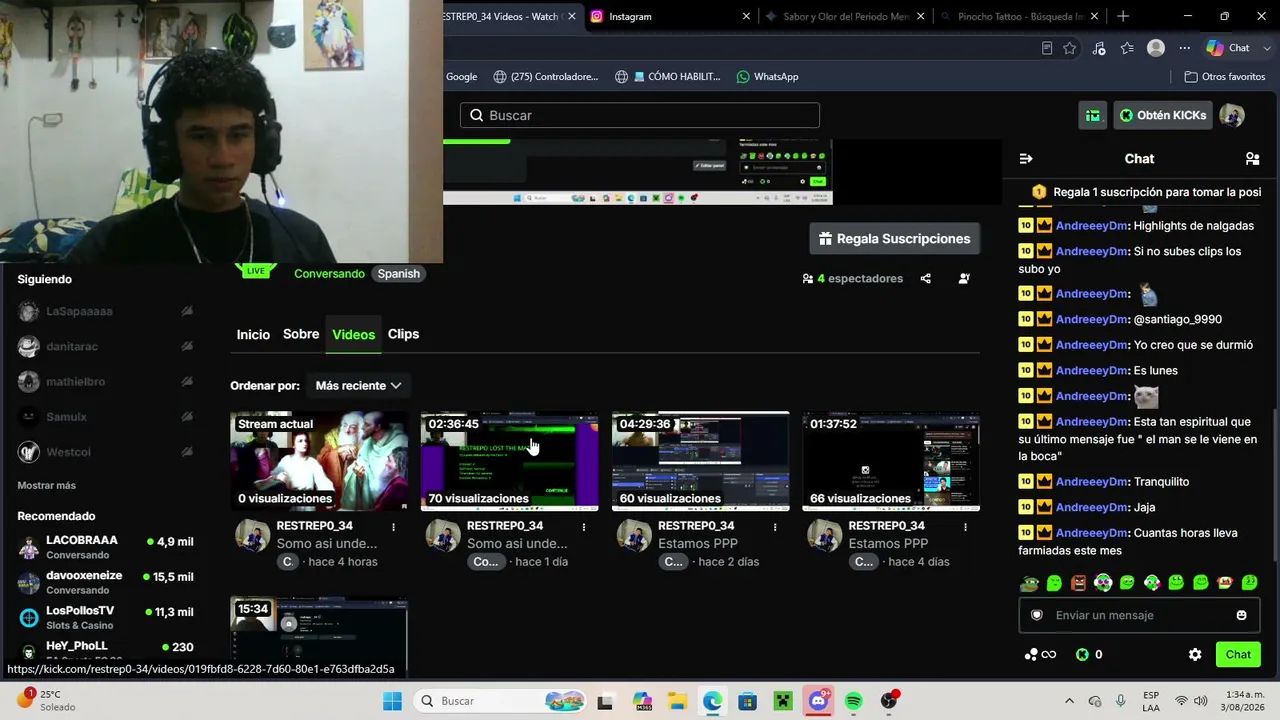Open davooxeneize recommended channel
Screen dimensions: 1280x720
pyautogui.click(x=105, y=582)
